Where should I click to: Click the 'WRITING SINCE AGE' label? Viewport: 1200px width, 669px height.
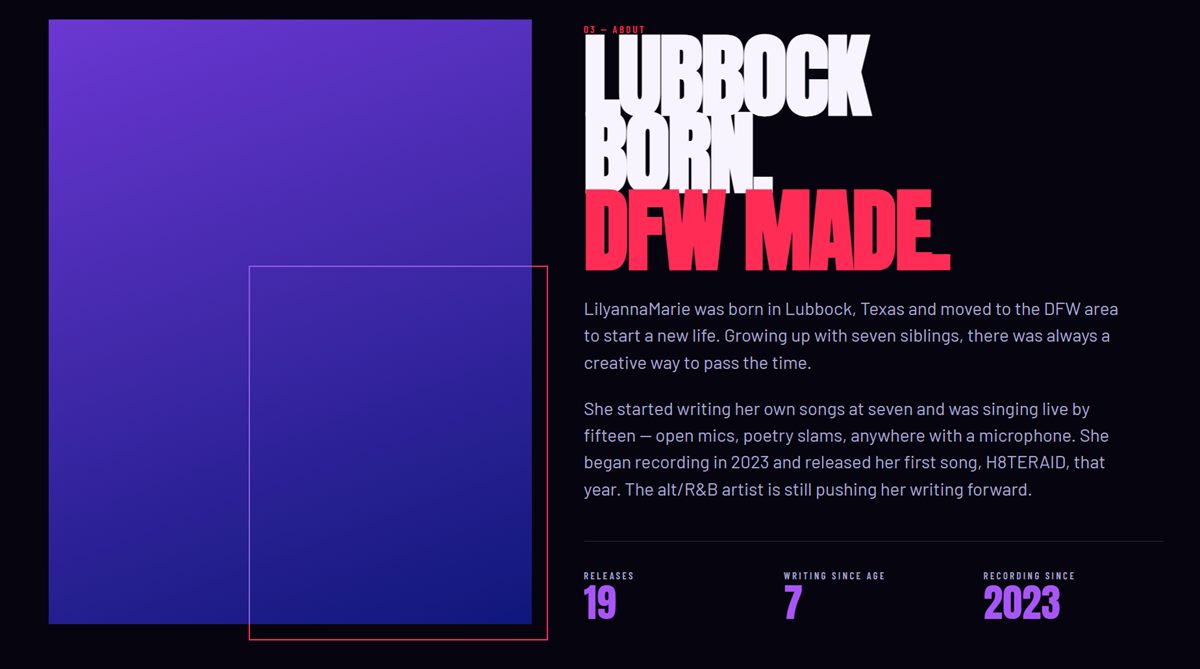click(834, 576)
